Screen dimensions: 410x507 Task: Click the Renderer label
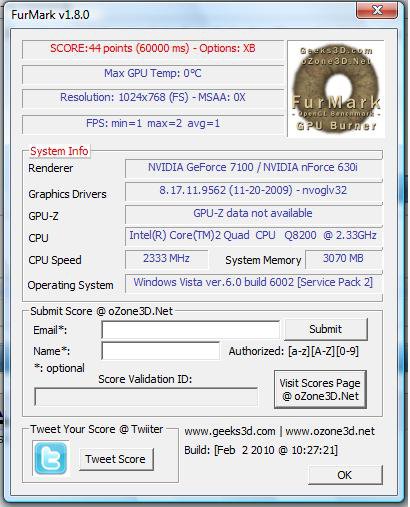pos(51,168)
